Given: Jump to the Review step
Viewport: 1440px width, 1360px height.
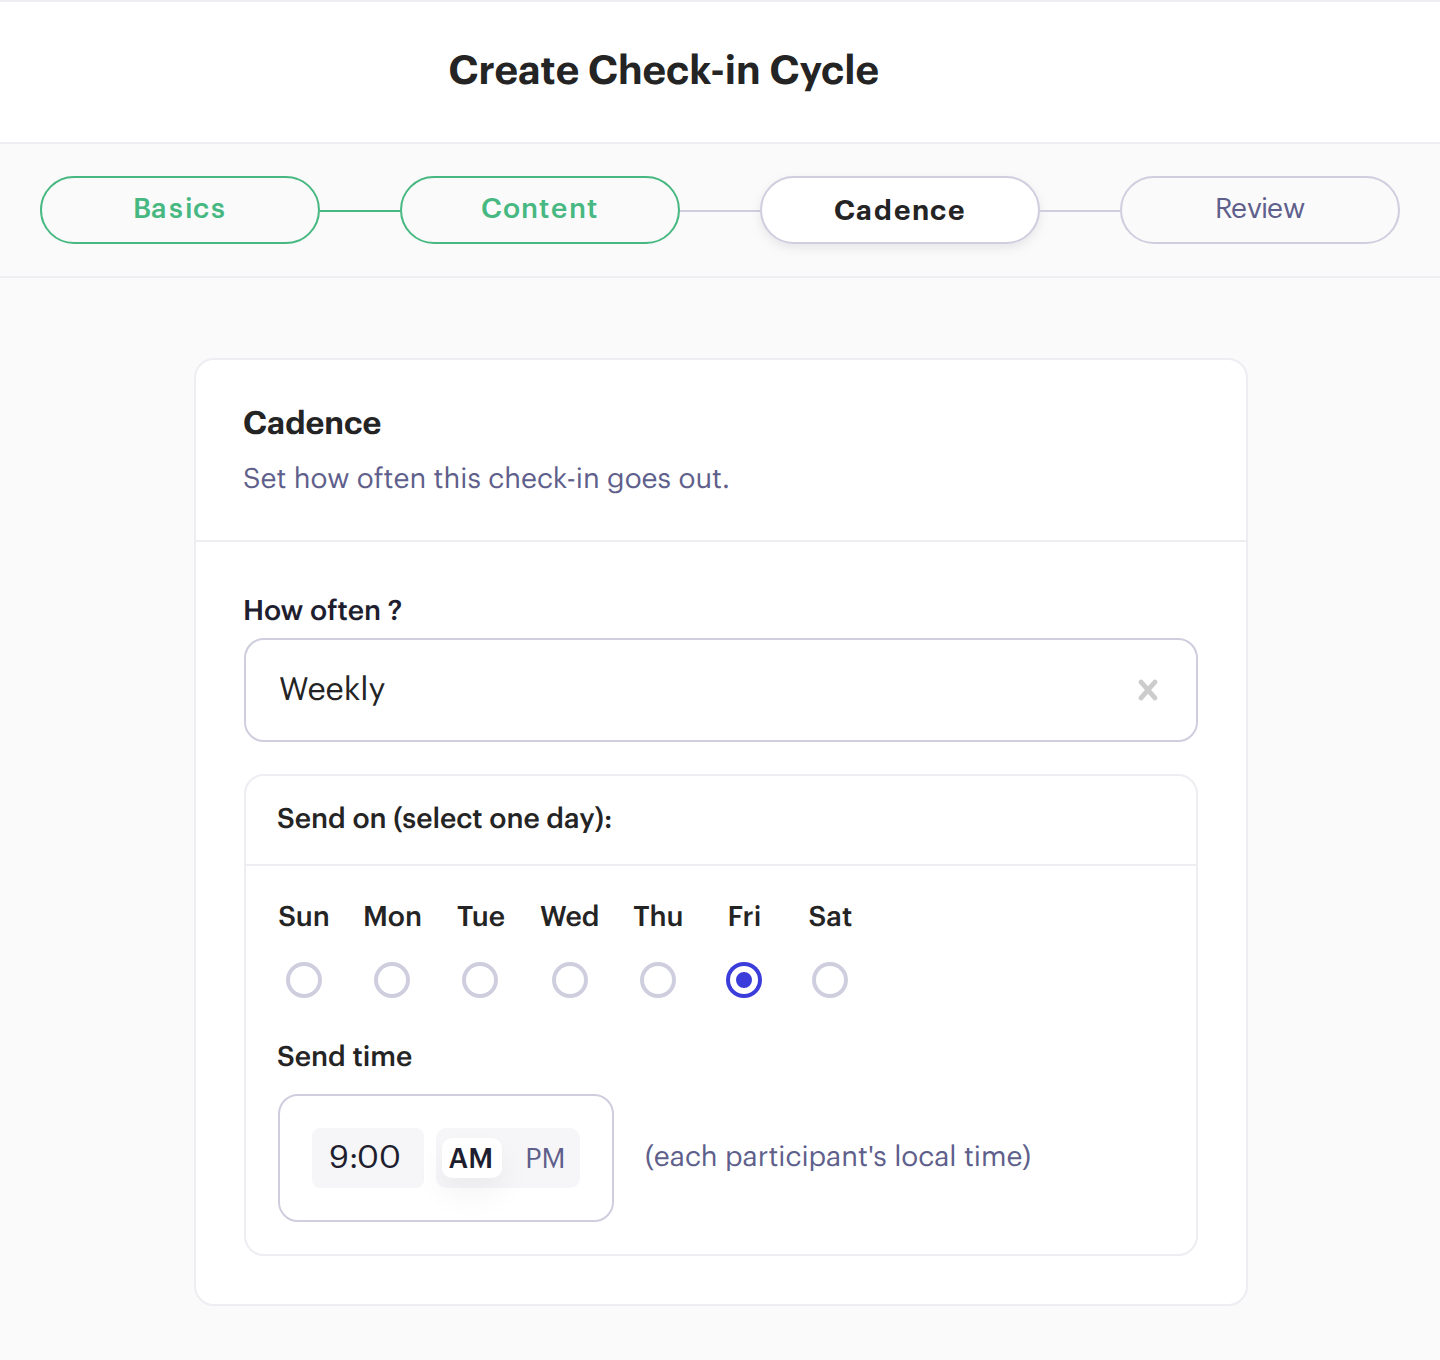Looking at the screenshot, I should point(1260,210).
